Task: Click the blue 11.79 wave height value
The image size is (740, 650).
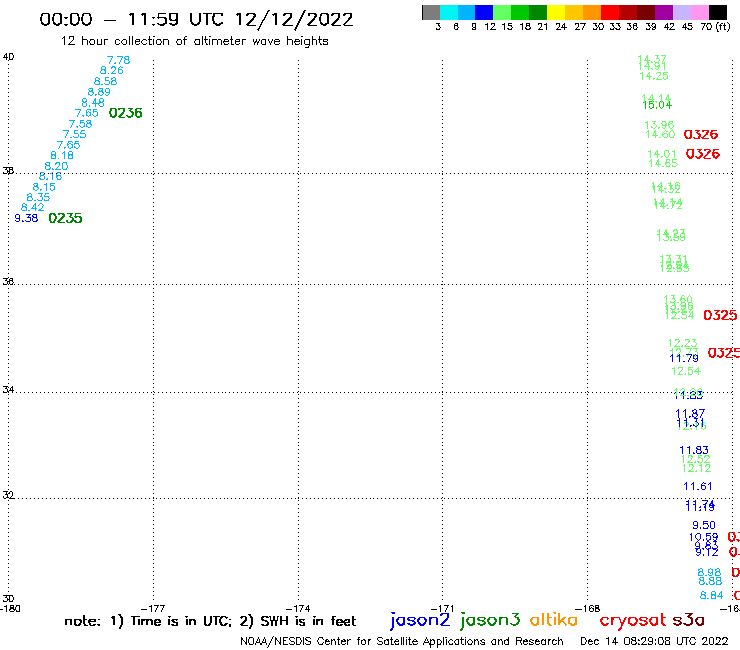Action: pos(684,358)
